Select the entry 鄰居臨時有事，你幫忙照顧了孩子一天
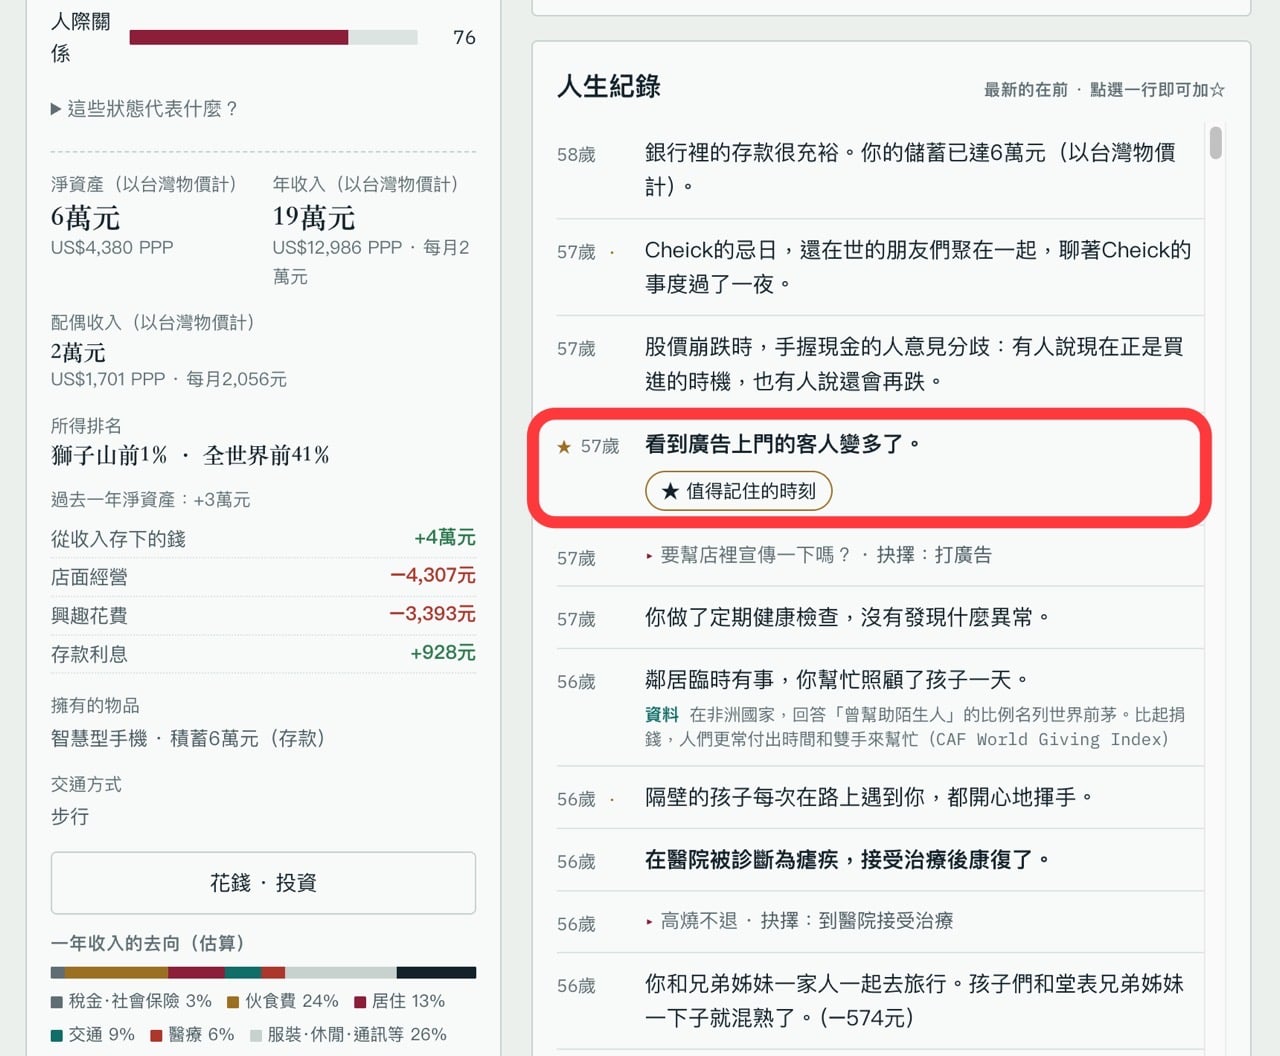Image resolution: width=1280 pixels, height=1056 pixels. click(880, 708)
